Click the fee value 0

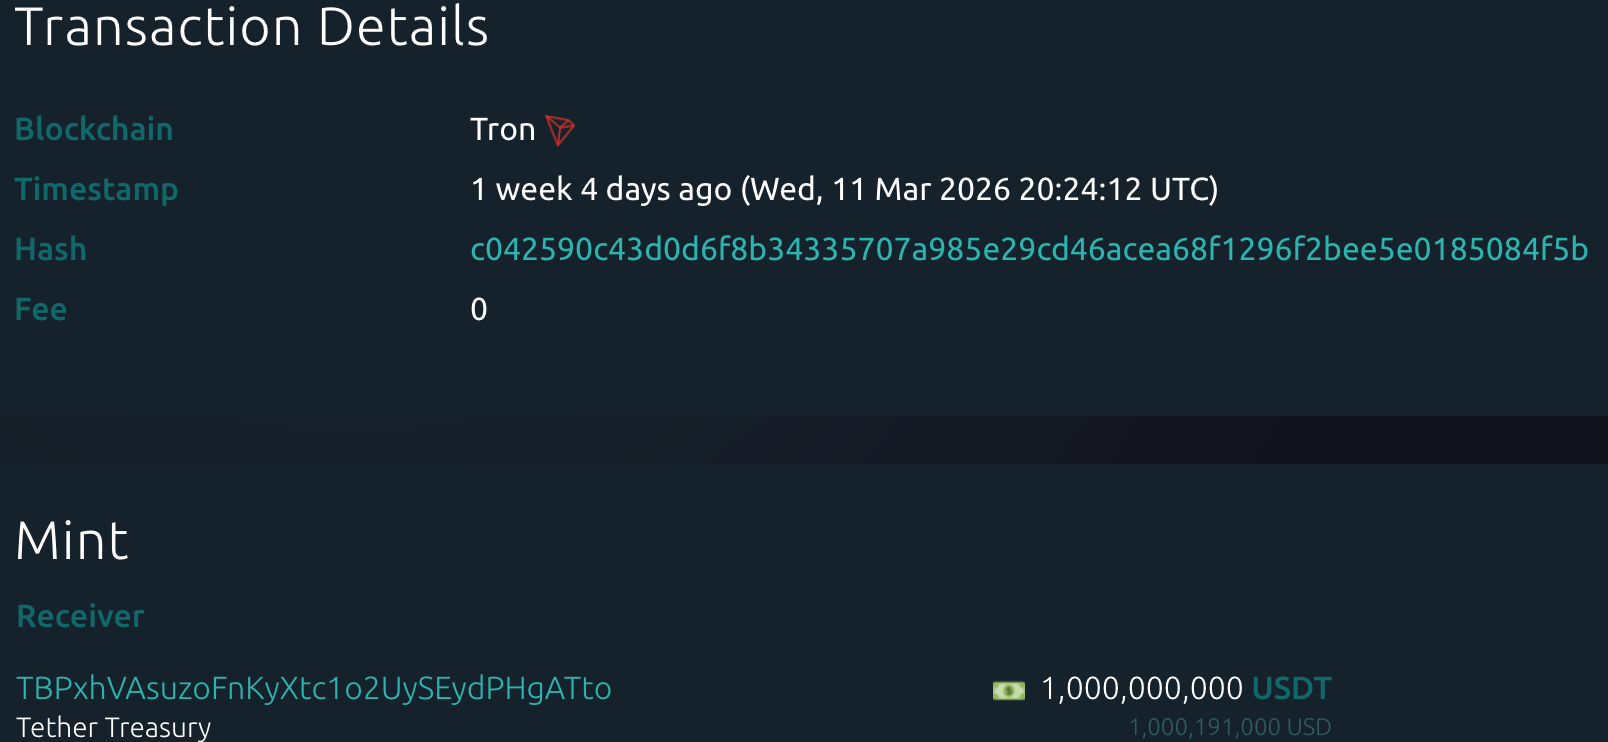479,309
